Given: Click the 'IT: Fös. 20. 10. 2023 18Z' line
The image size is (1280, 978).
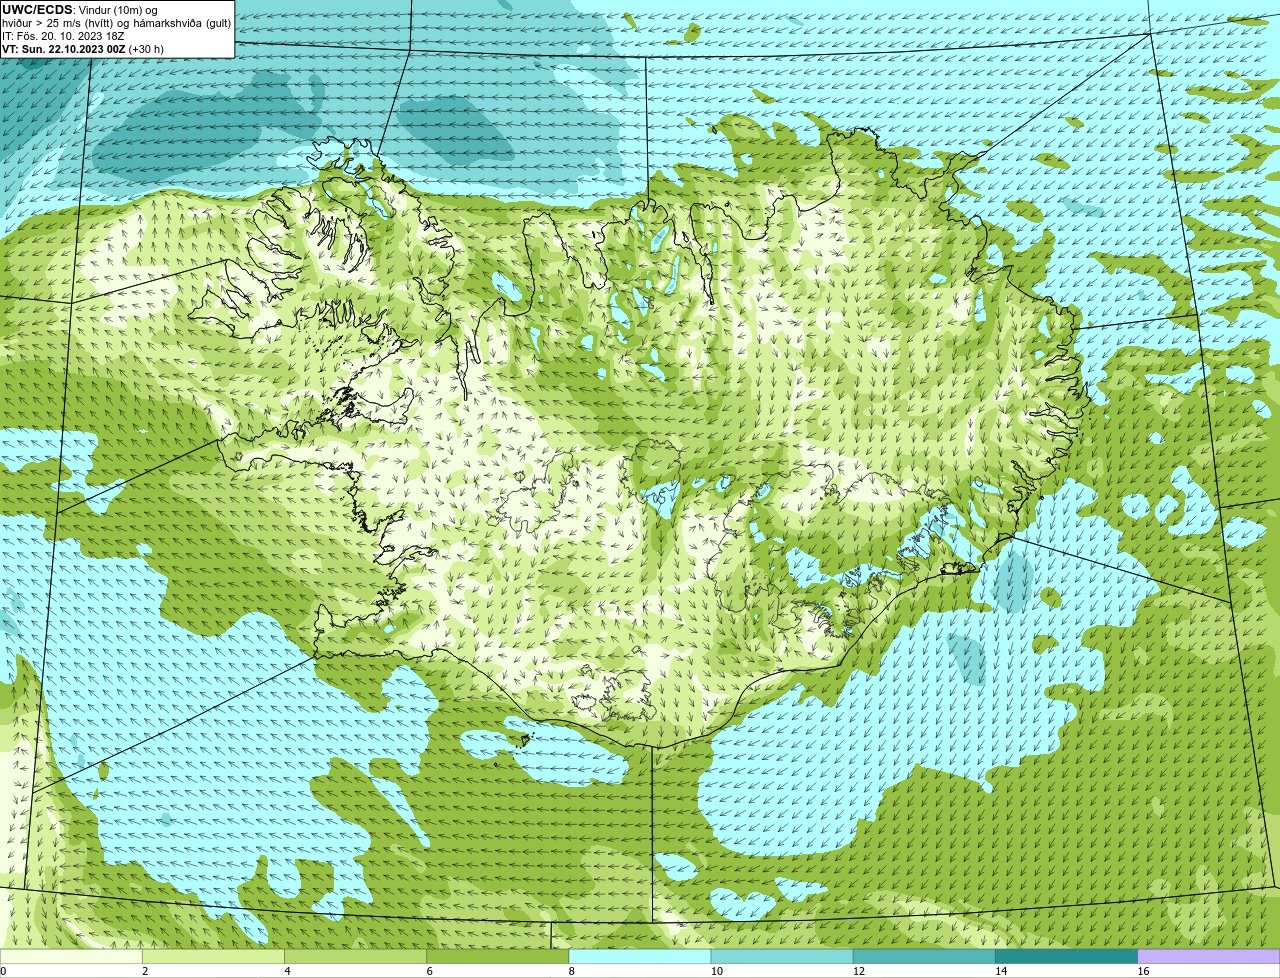Looking at the screenshot, I should [x=63, y=36].
